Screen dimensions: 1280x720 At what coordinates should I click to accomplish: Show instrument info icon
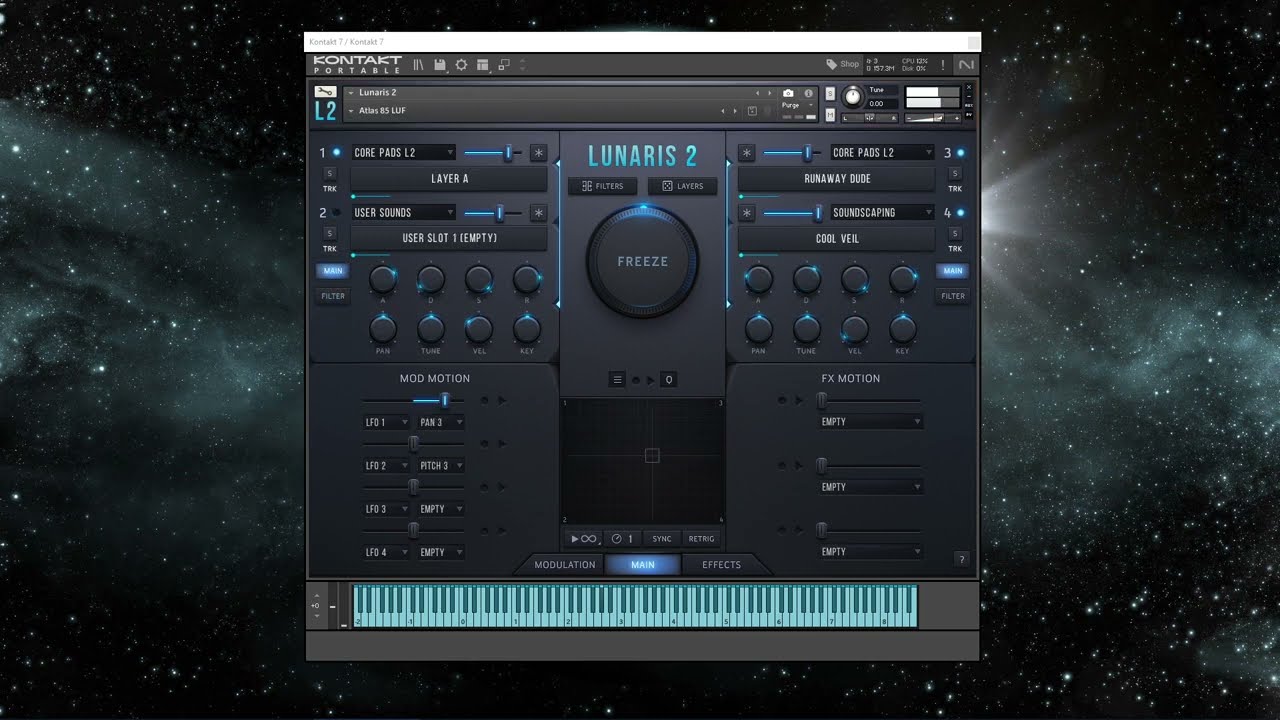pyautogui.click(x=808, y=93)
